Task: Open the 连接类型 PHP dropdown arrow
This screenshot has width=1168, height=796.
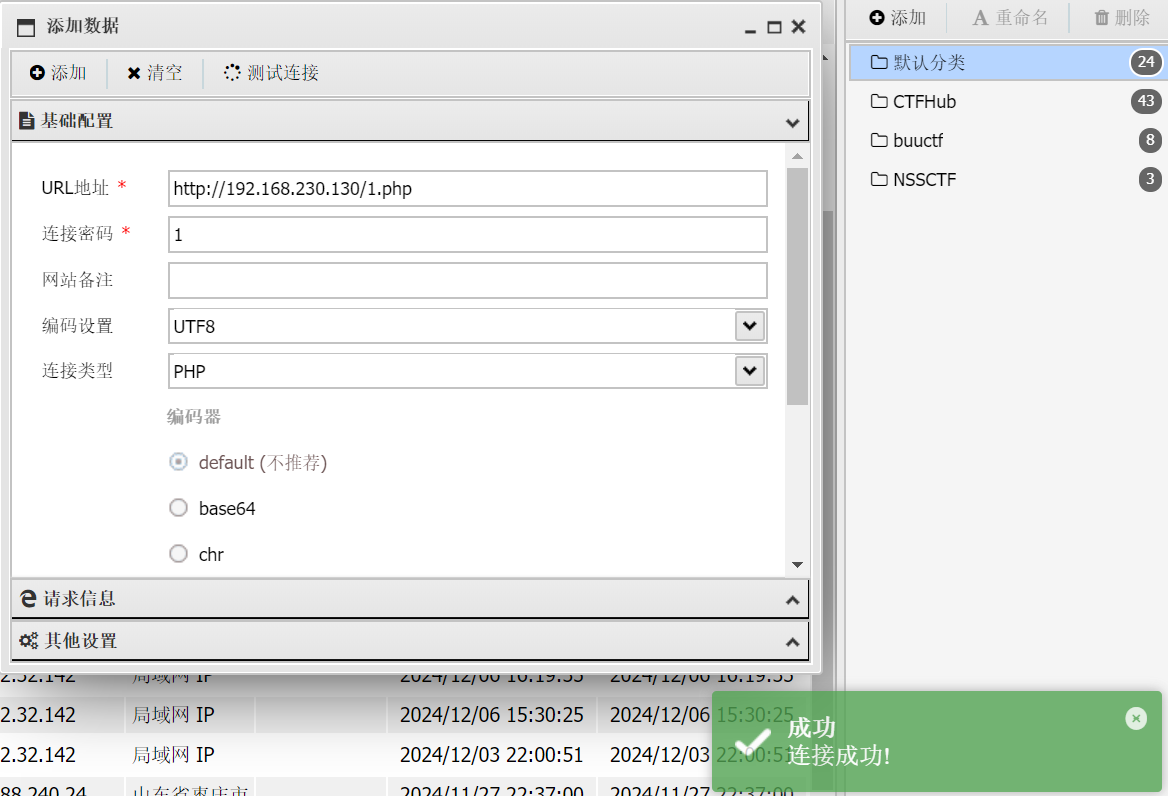Action: click(x=749, y=371)
